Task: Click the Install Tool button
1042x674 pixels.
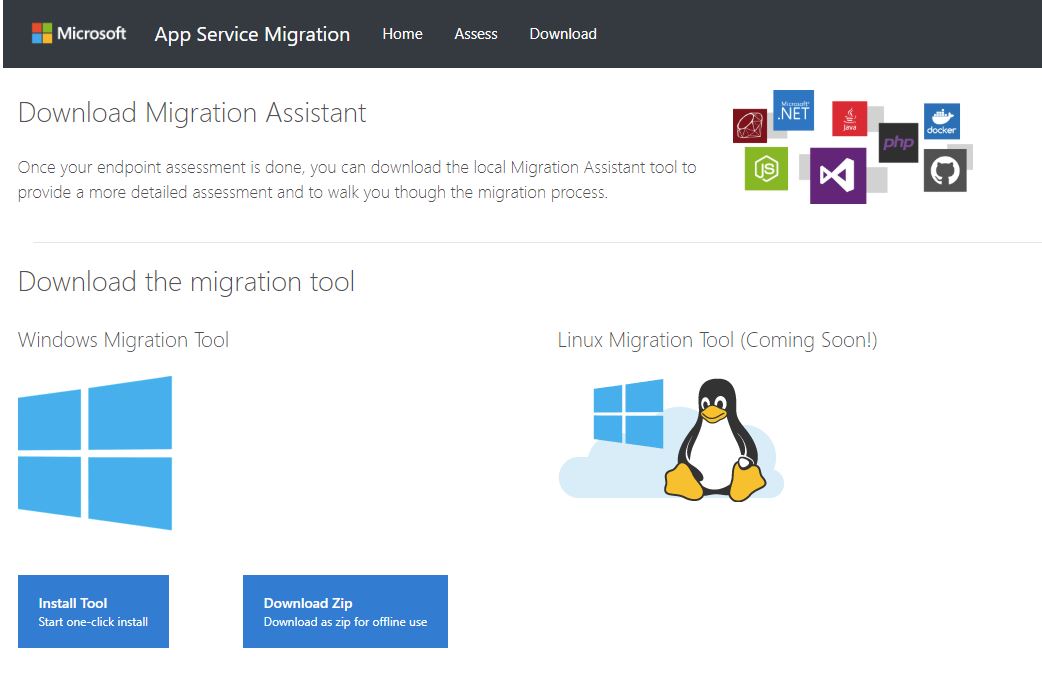Action: tap(93, 611)
